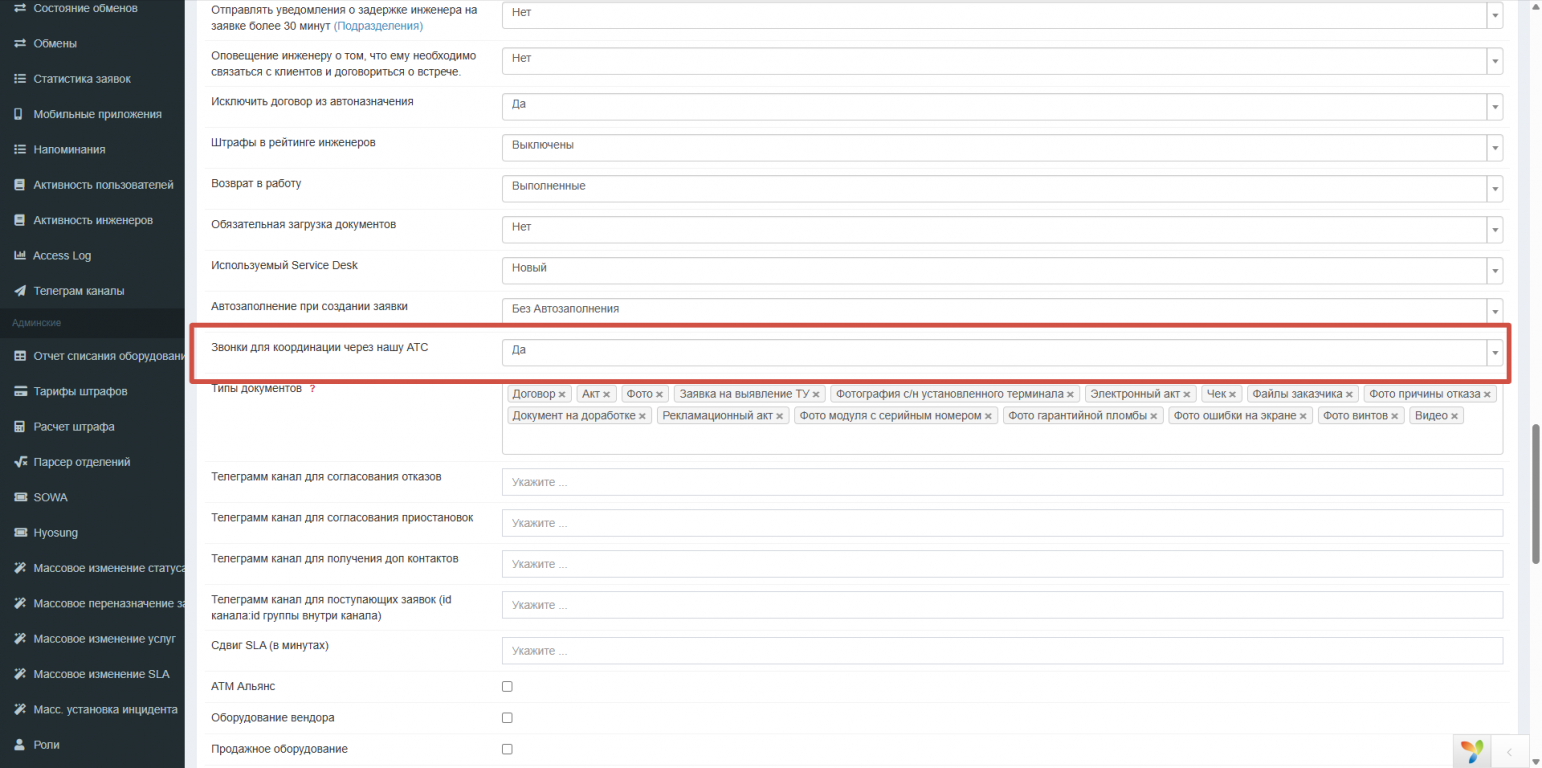1542x768 pixels.
Task: Click the Расчет штрафа calculator icon
Action: (19, 427)
